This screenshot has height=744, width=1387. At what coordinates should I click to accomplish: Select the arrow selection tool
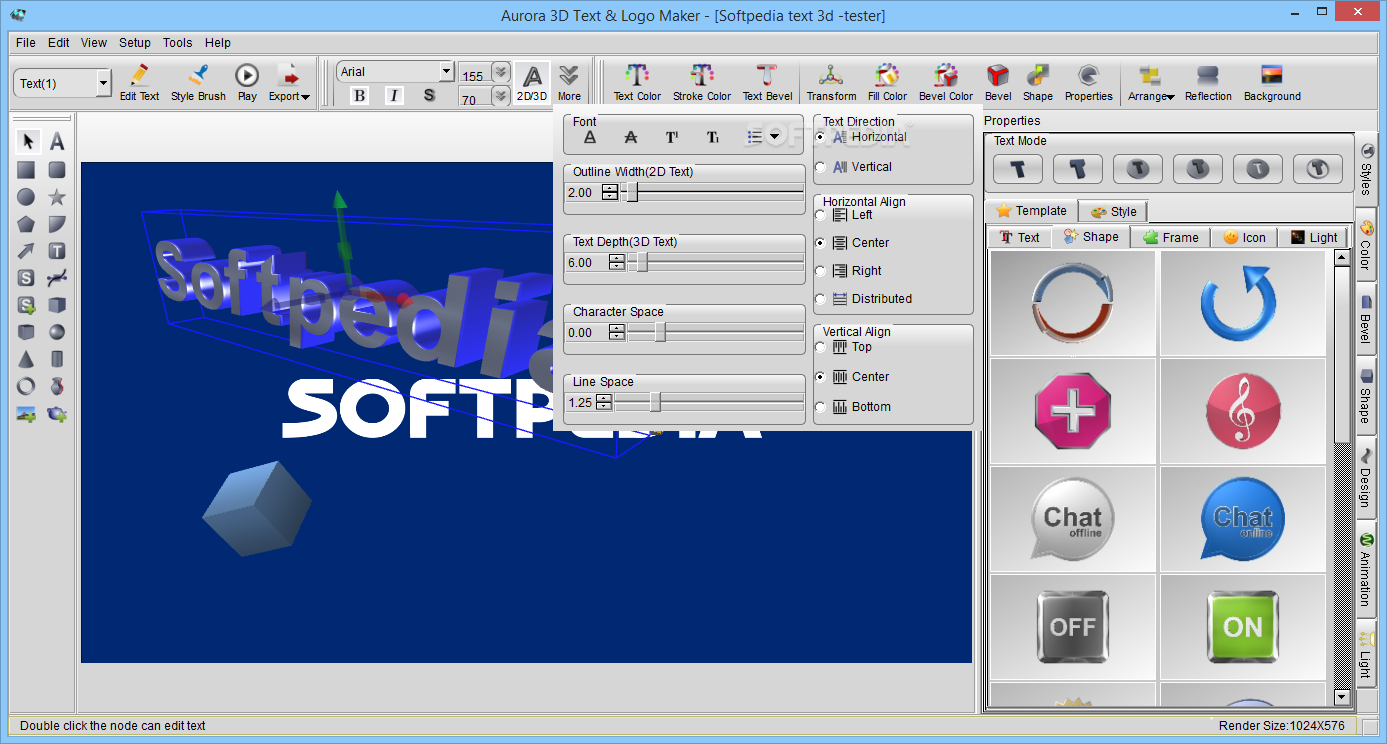[28, 142]
